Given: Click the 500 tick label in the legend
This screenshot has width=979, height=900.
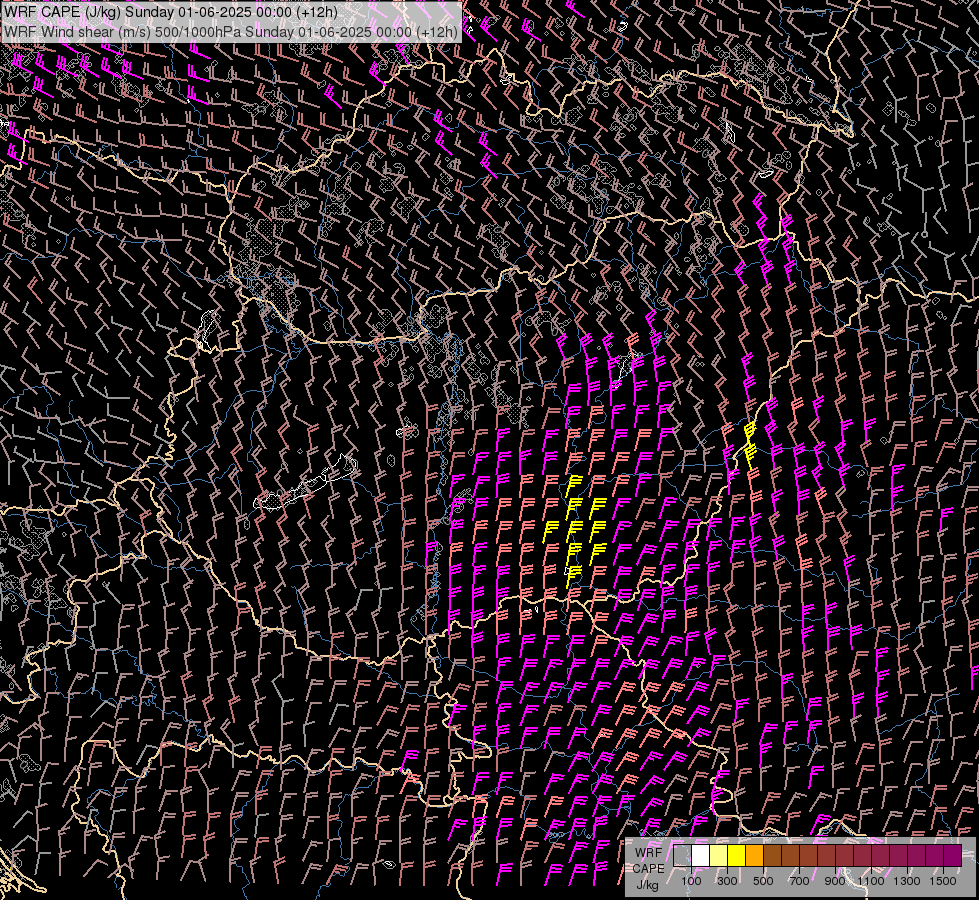Looking at the screenshot, I should [763, 881].
